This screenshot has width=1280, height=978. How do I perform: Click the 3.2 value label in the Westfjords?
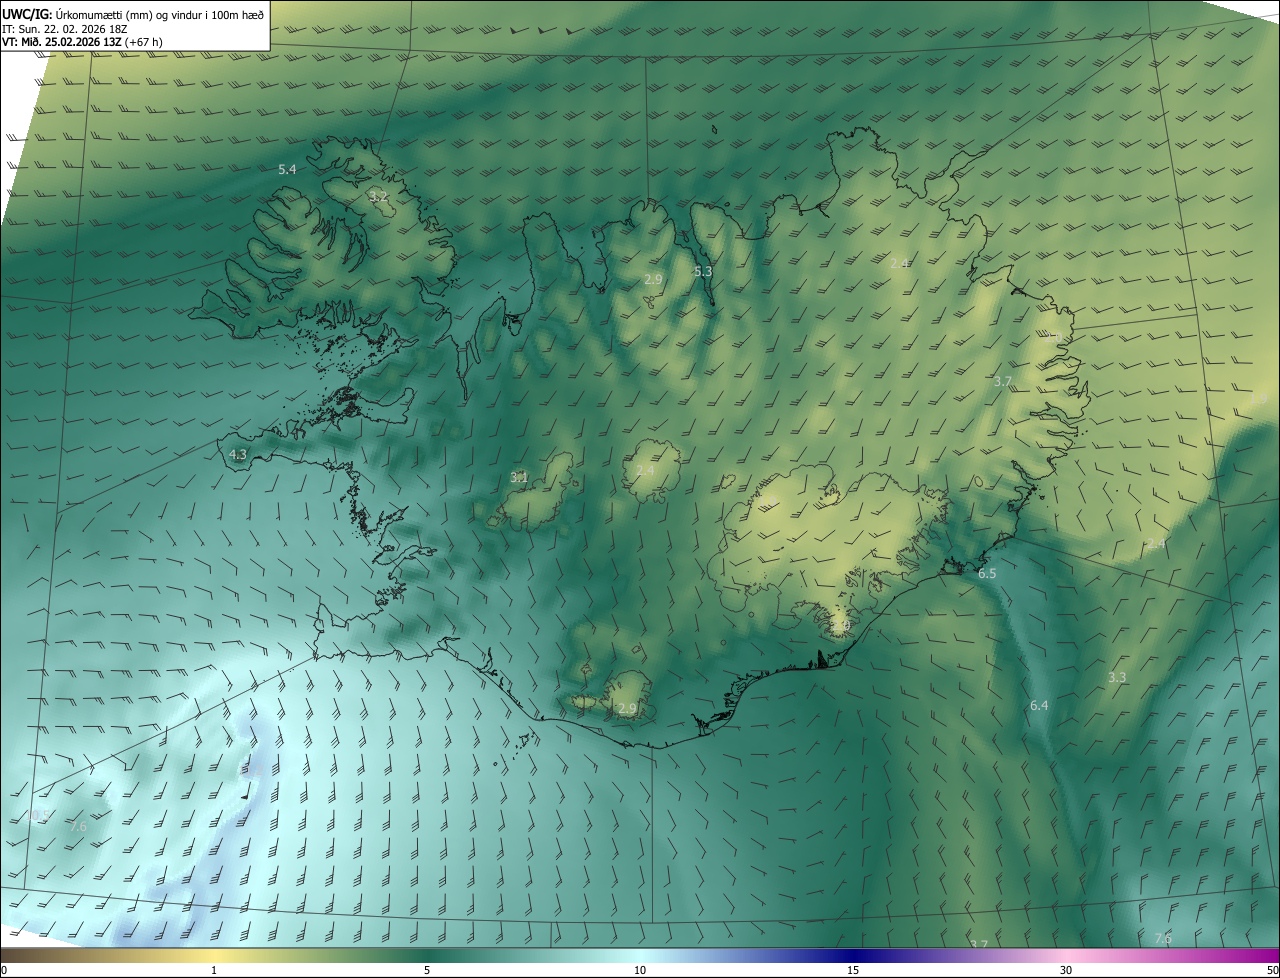[378, 196]
